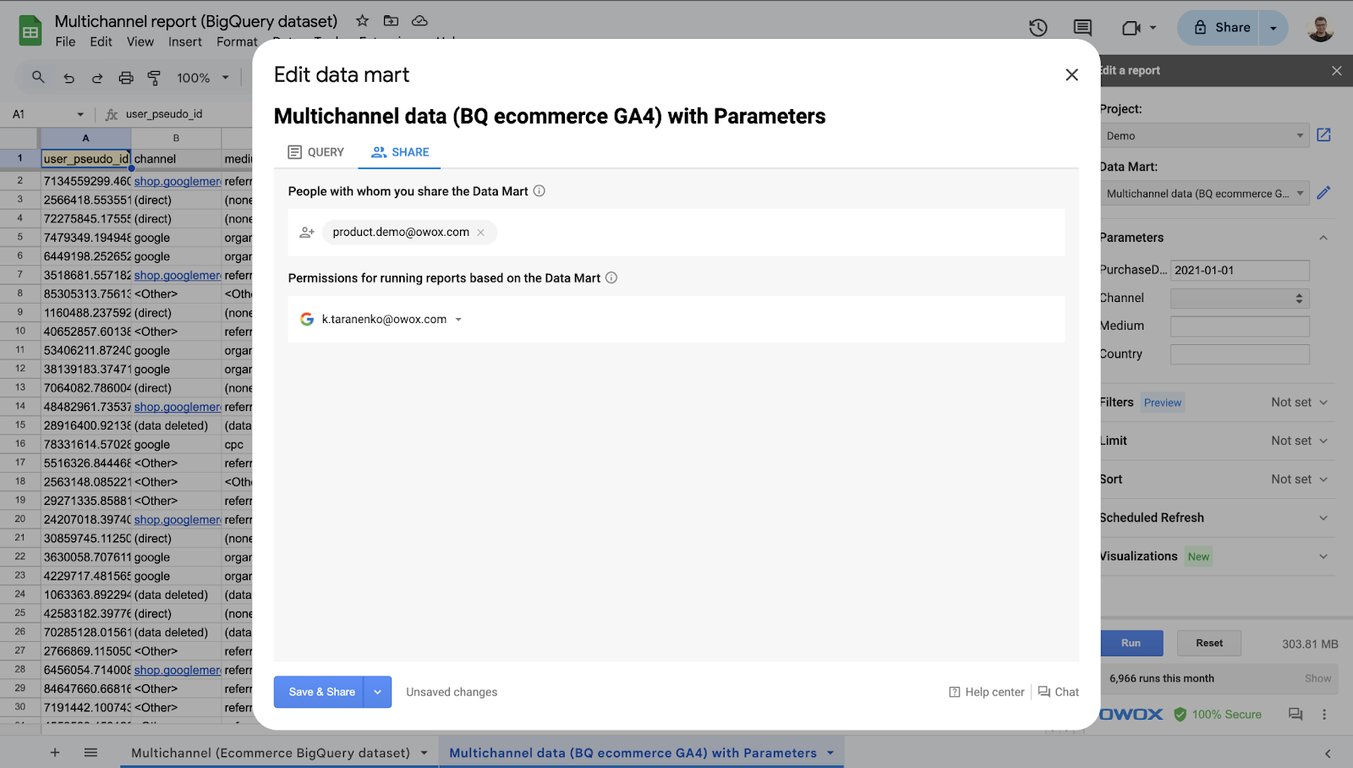The image size is (1353, 768).
Task: Open dropdown on Multichannel data with Parameters tab
Action: [x=830, y=753]
